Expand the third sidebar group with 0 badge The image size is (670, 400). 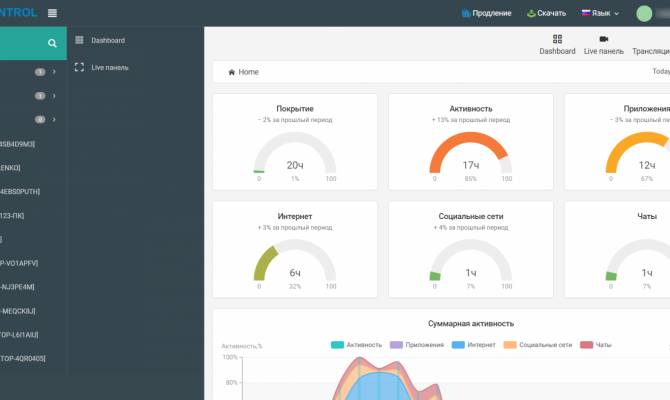click(54, 120)
